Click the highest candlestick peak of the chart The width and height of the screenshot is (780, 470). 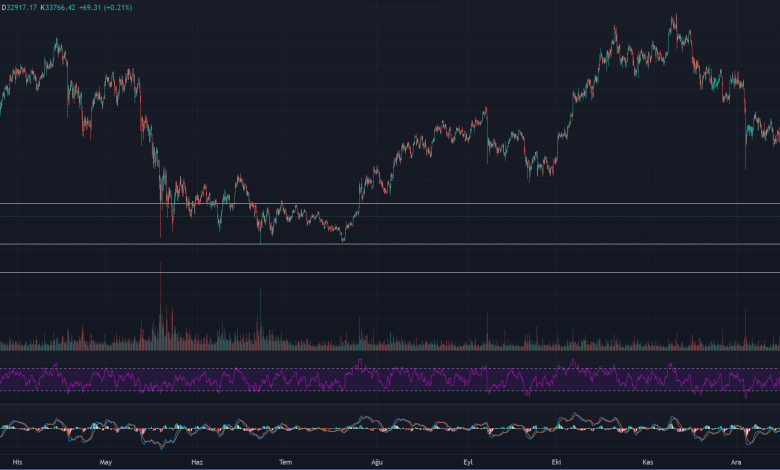click(x=674, y=18)
